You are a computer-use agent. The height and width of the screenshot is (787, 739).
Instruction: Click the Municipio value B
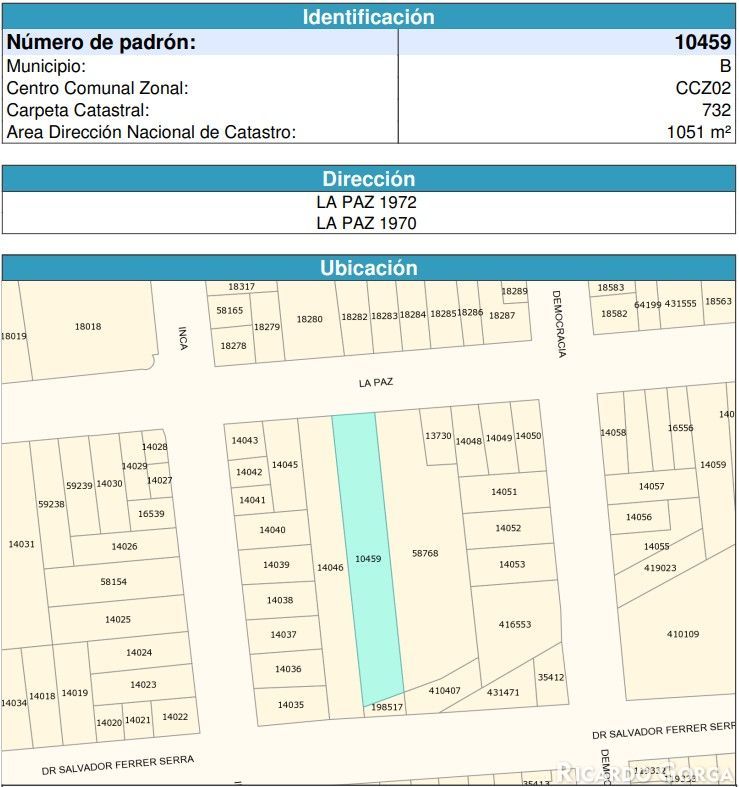pos(725,66)
